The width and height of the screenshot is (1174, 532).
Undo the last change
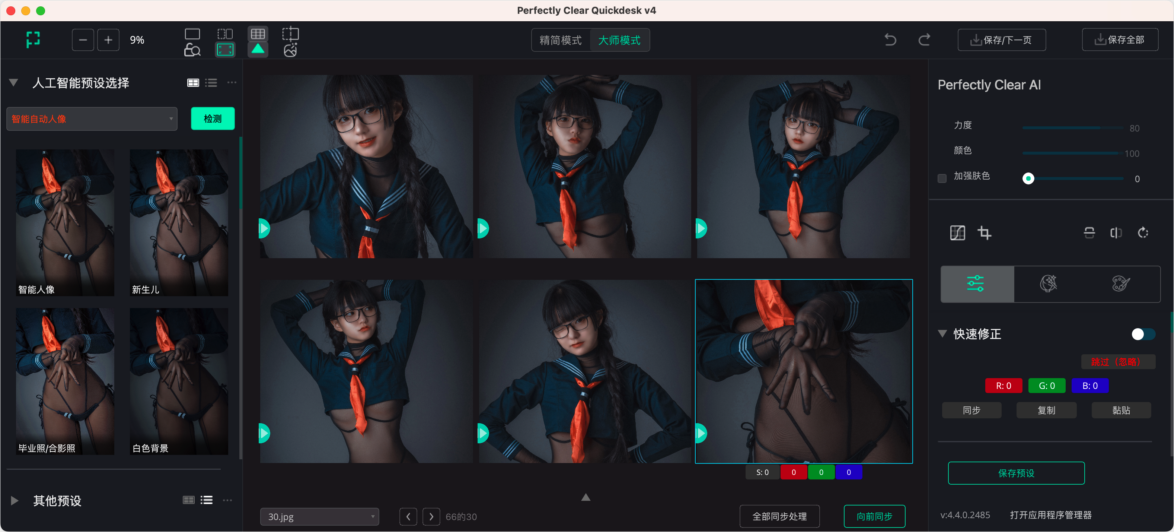pos(890,40)
